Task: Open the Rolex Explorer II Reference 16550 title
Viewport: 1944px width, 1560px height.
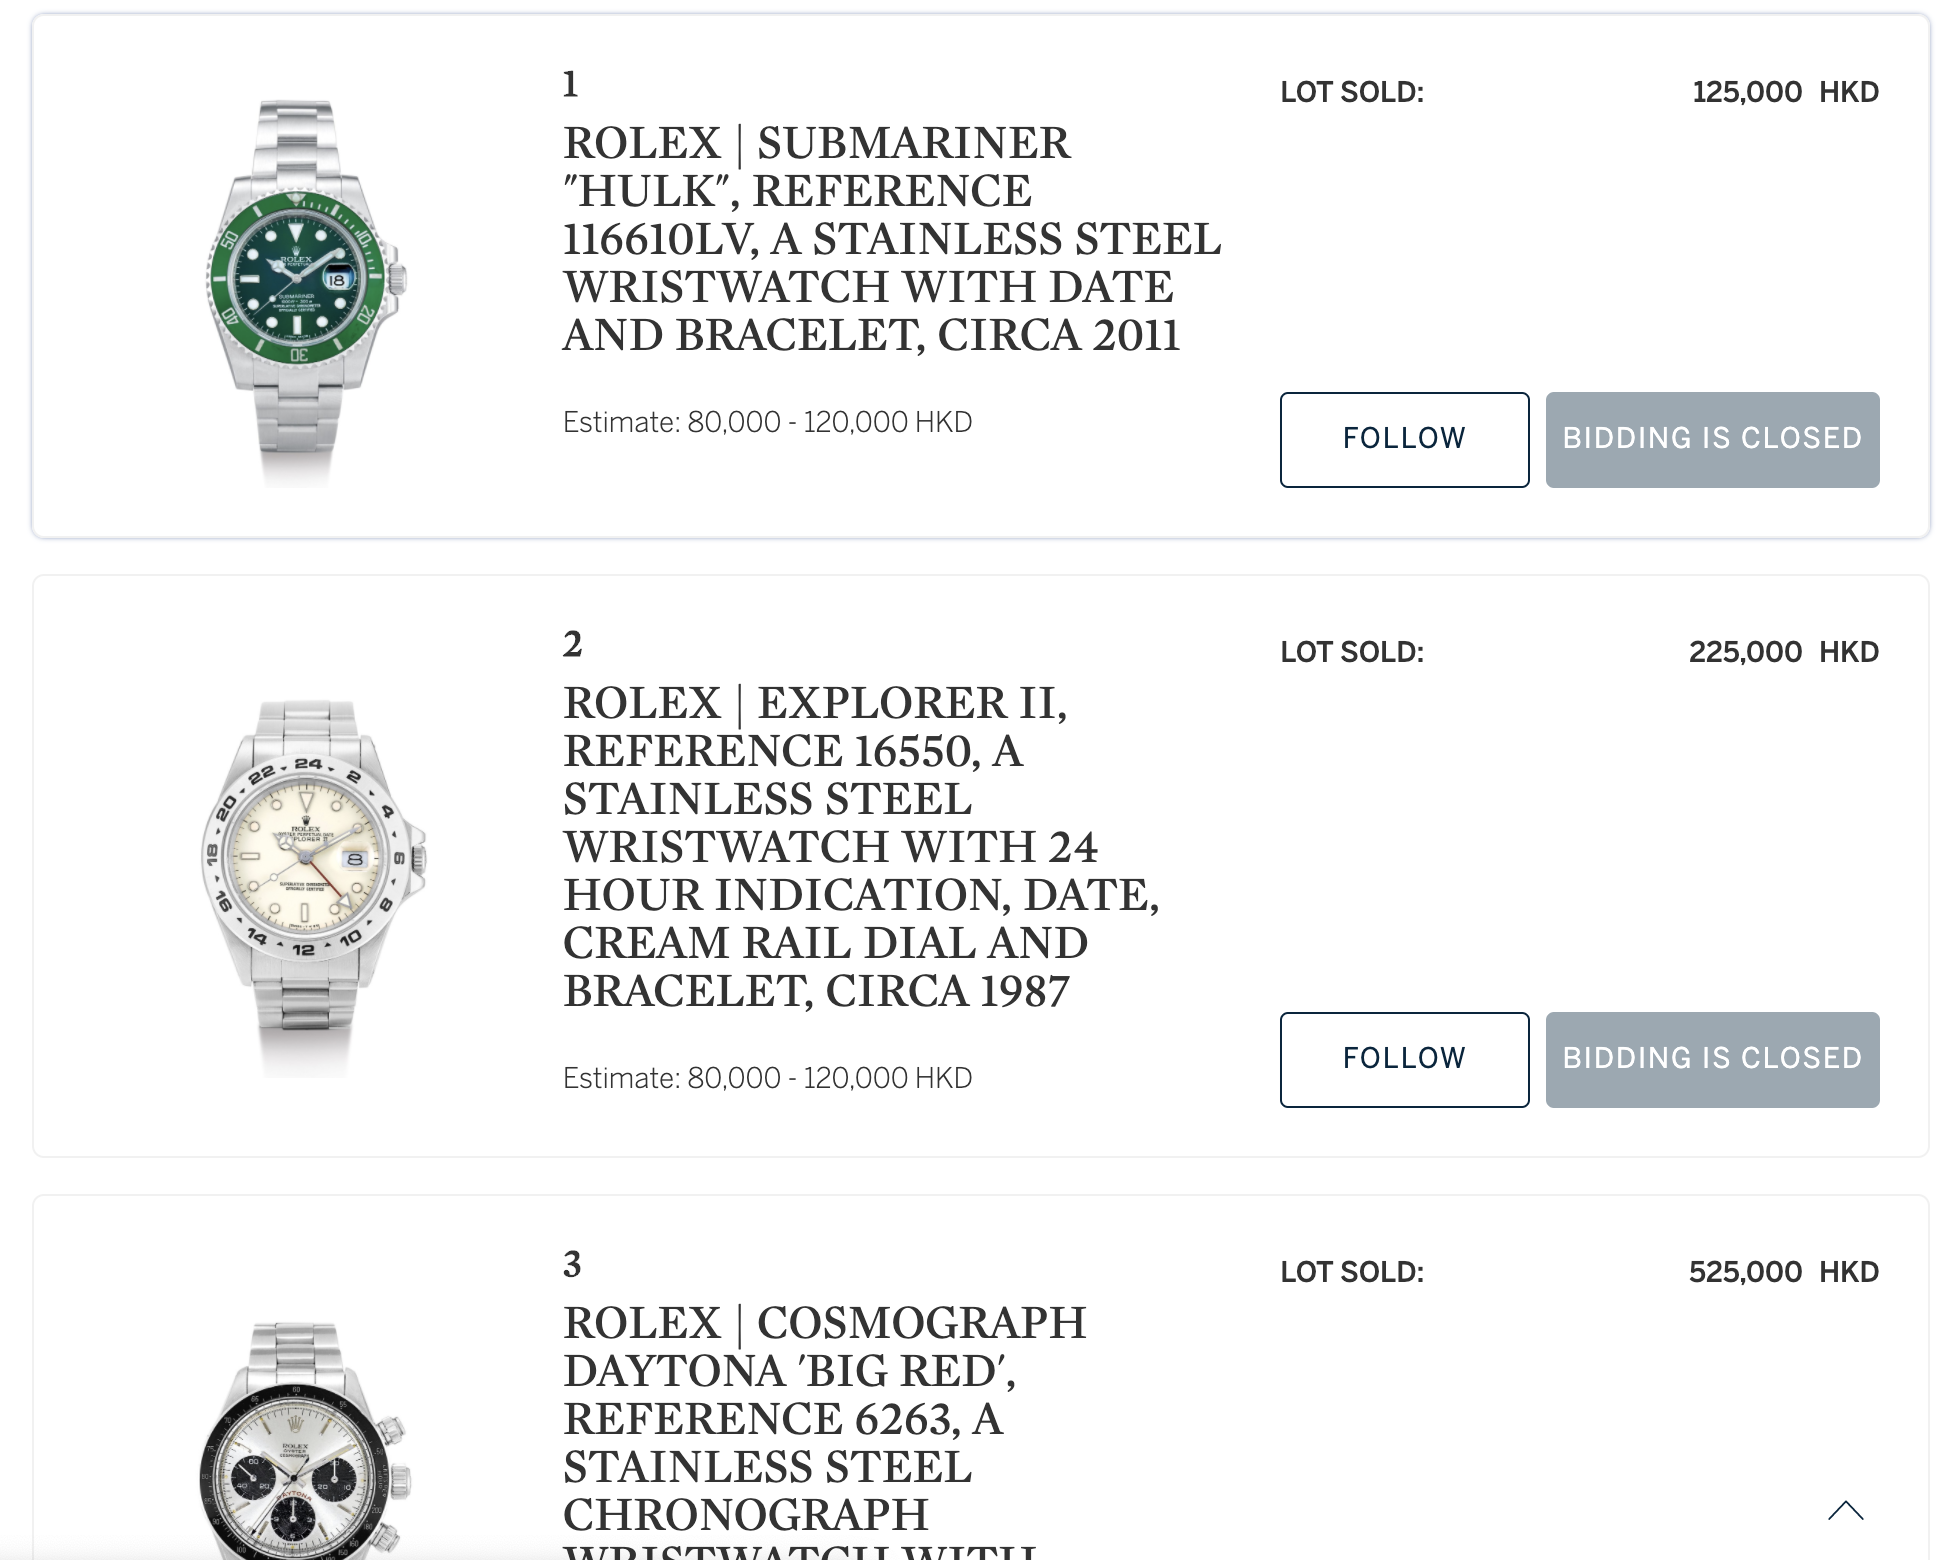Action: [860, 846]
